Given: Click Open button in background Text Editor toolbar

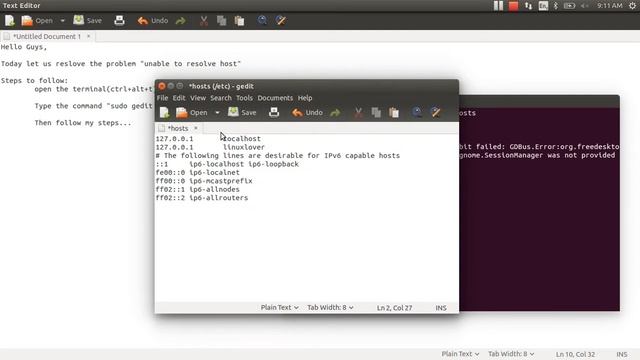Looking at the screenshot, I should [37, 20].
